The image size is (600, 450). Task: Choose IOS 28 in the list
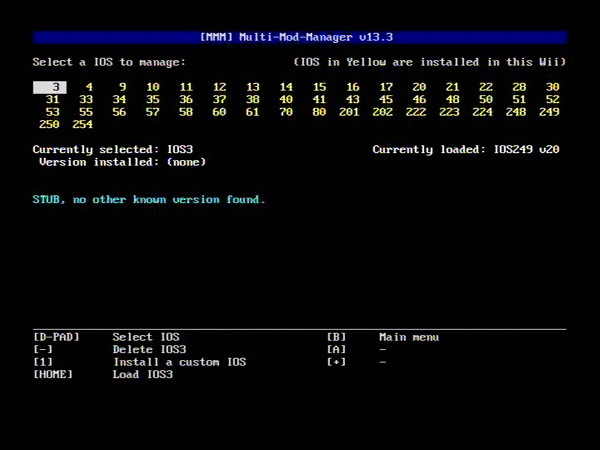click(x=519, y=87)
